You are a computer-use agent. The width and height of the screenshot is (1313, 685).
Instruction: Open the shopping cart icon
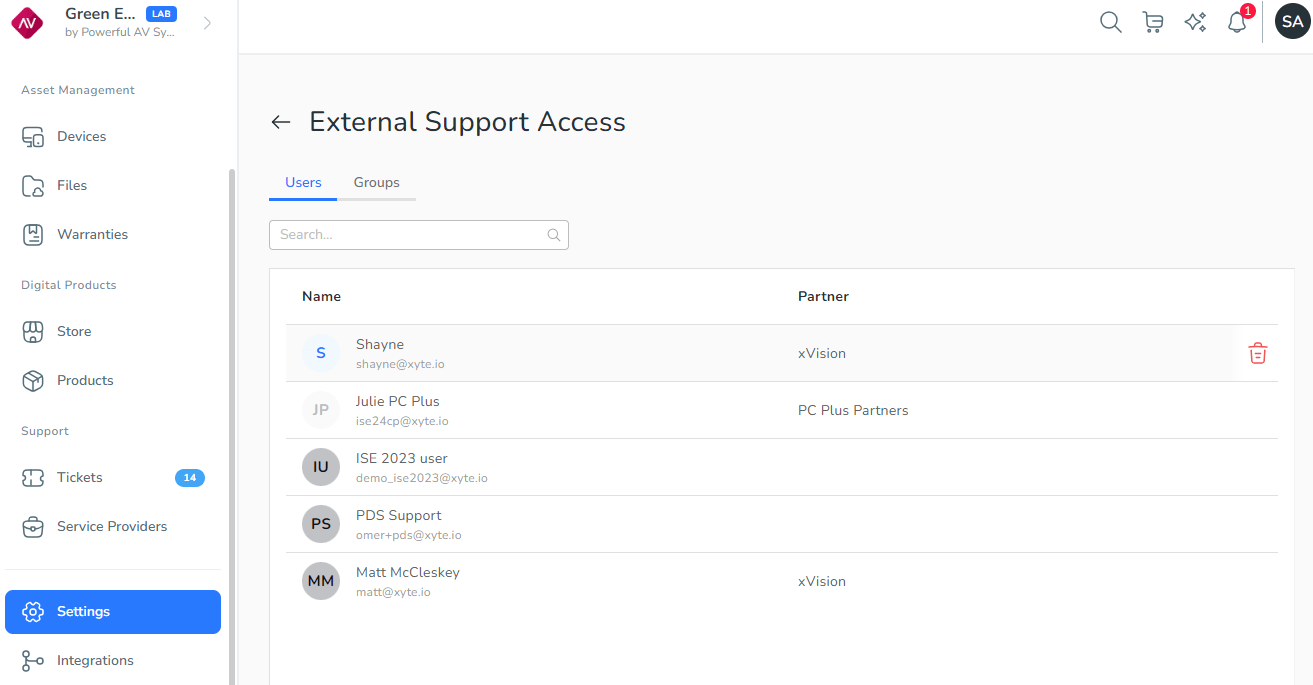pos(1153,22)
